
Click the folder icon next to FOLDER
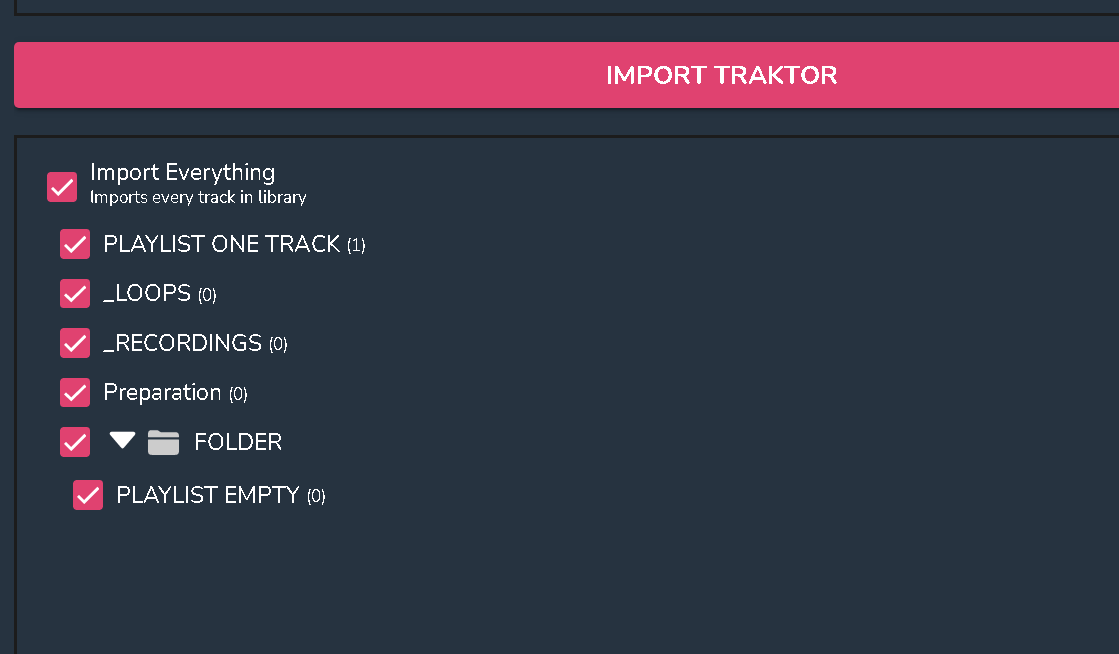(163, 442)
